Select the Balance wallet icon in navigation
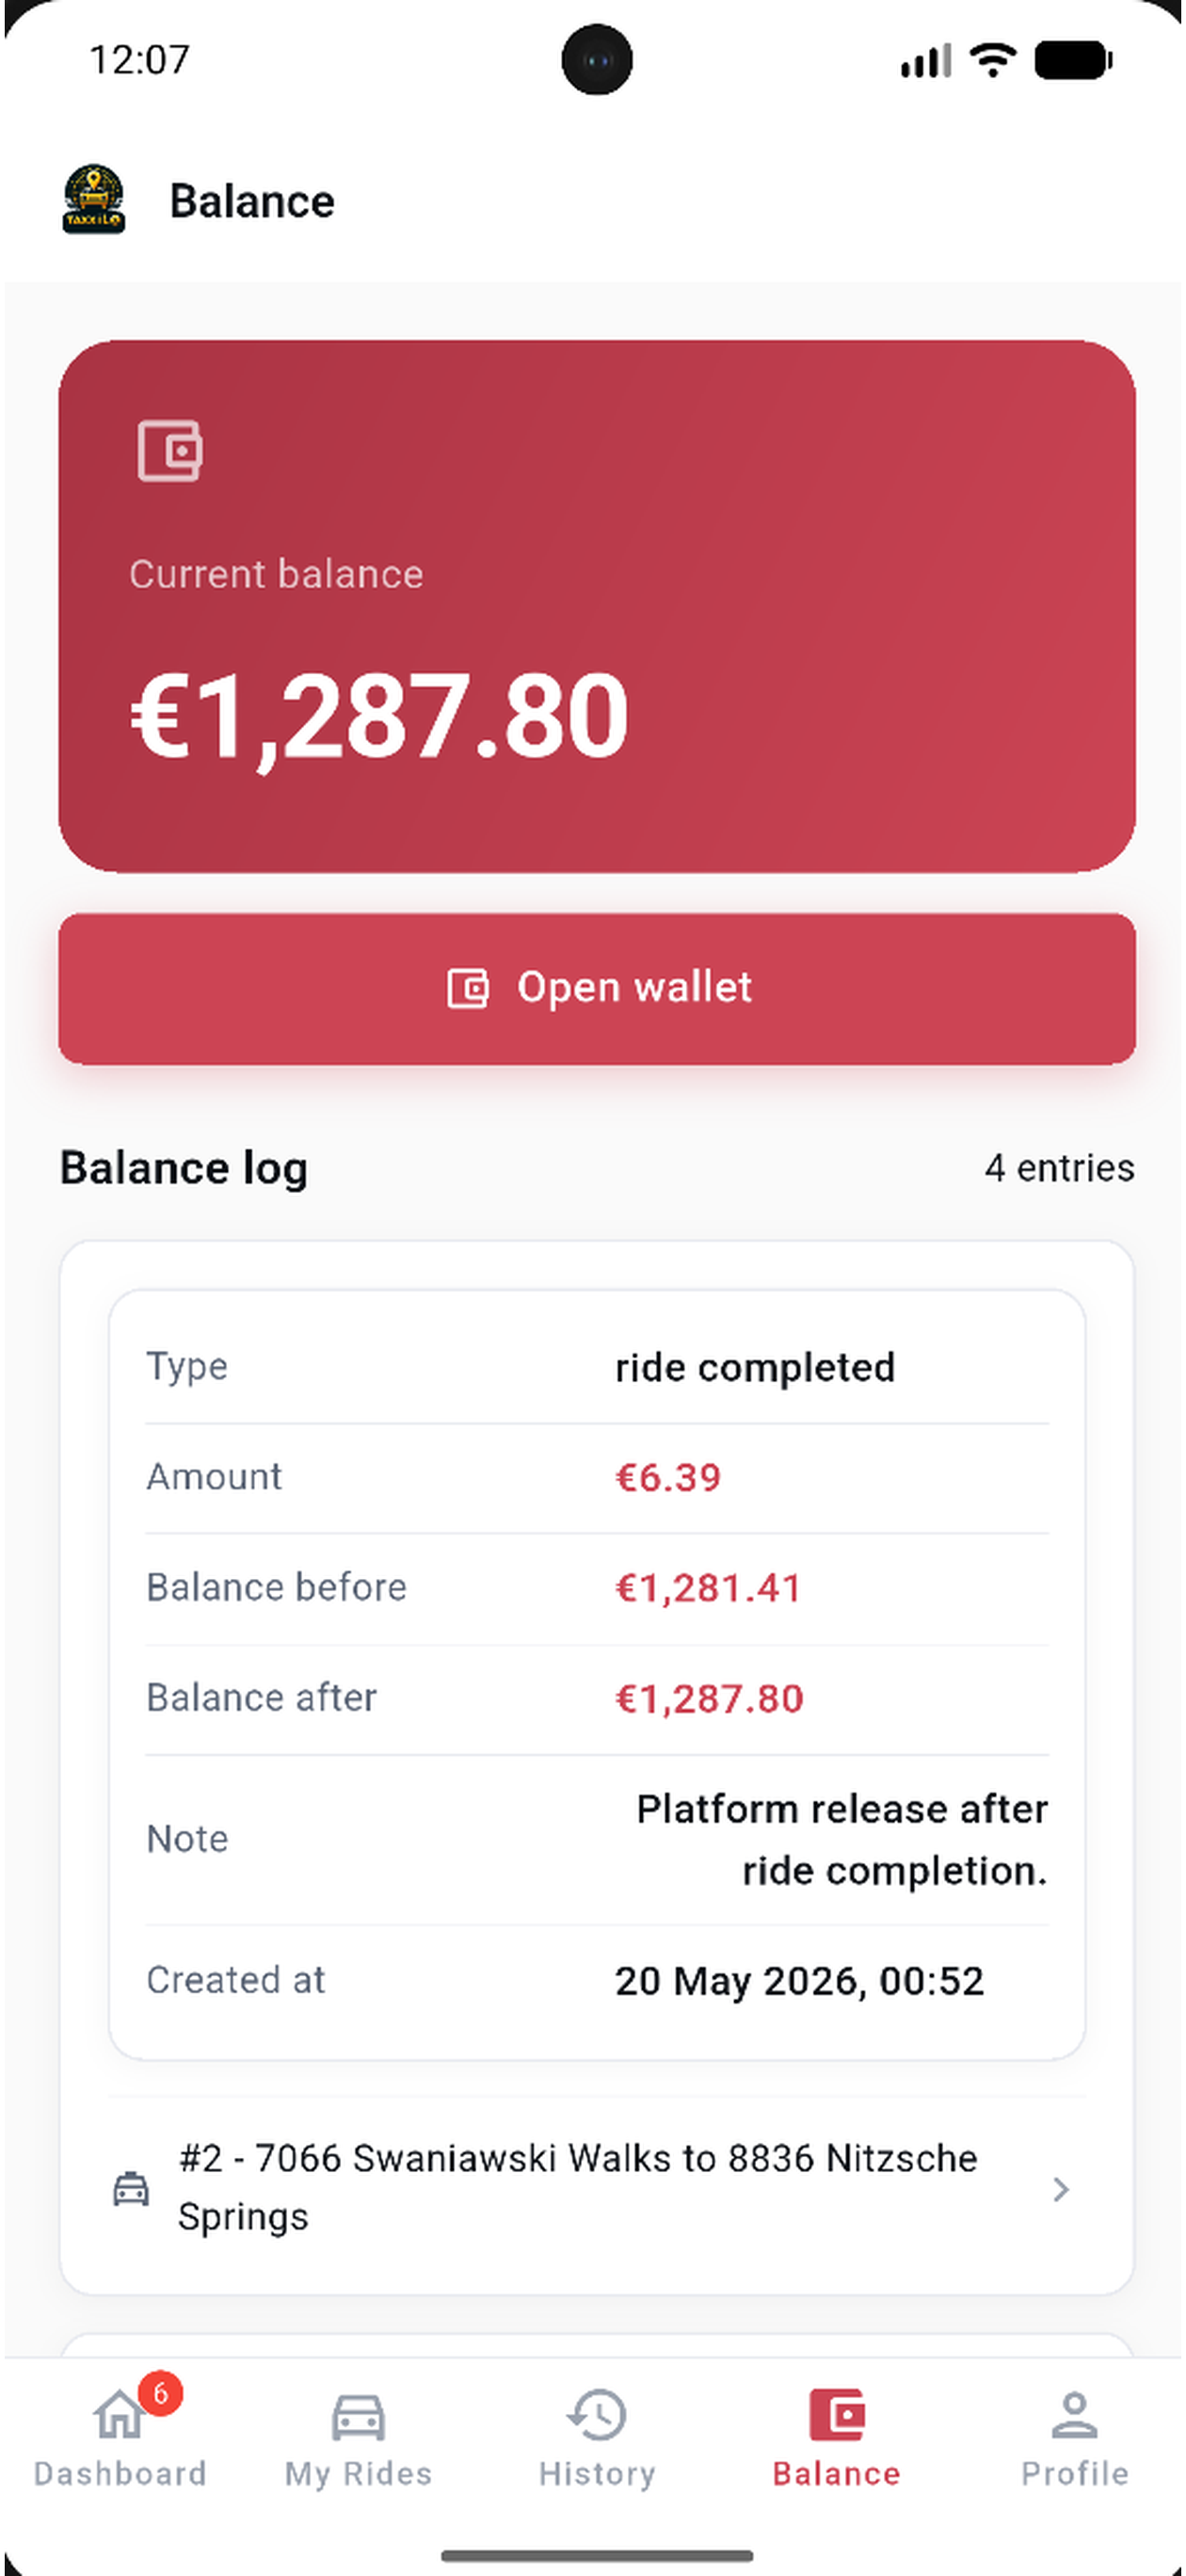The width and height of the screenshot is (1186, 2576). [837, 2415]
